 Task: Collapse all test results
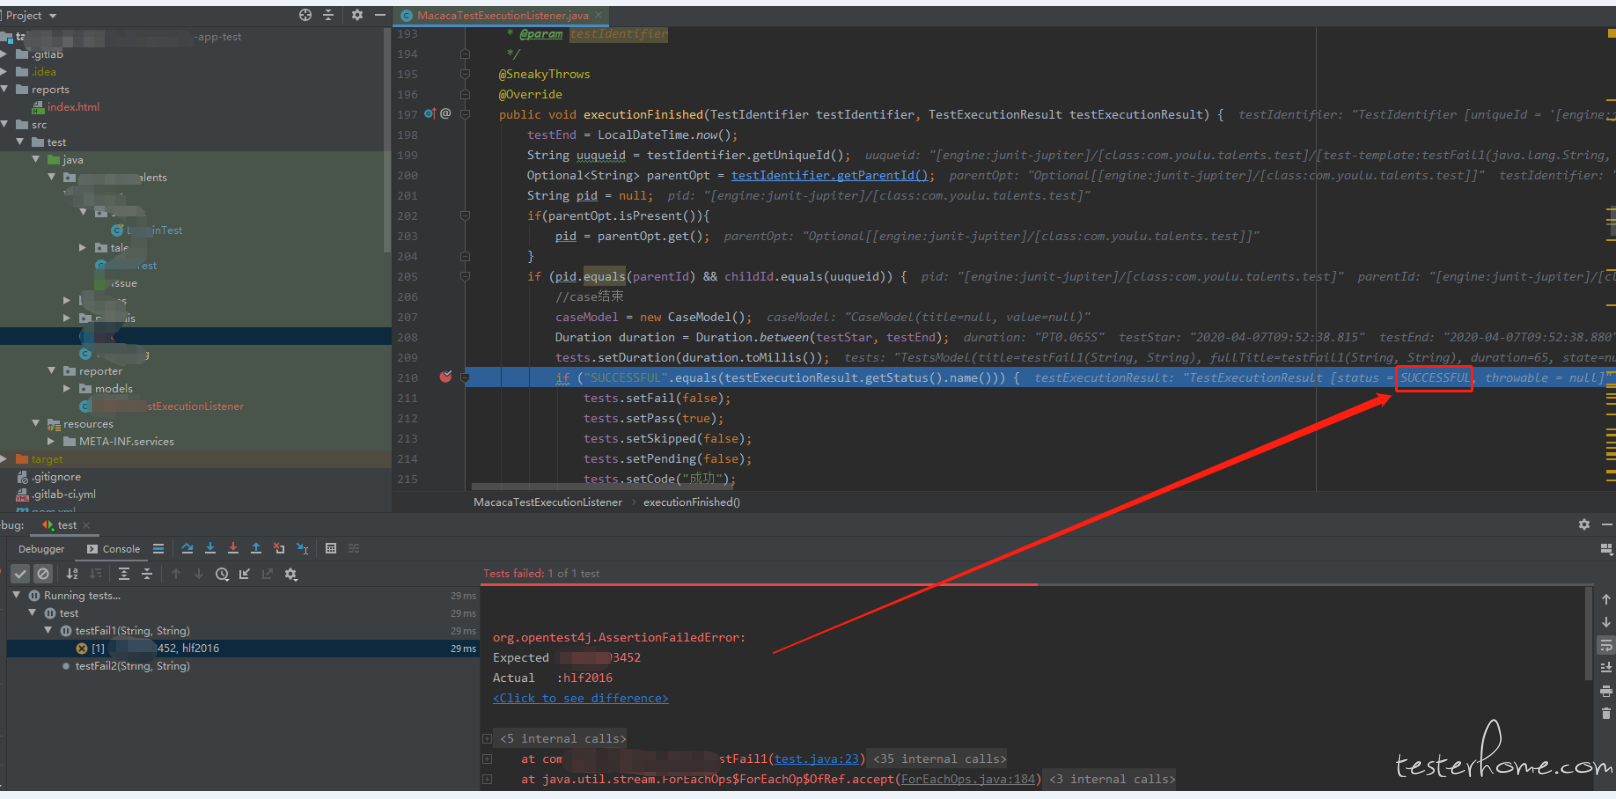point(147,574)
